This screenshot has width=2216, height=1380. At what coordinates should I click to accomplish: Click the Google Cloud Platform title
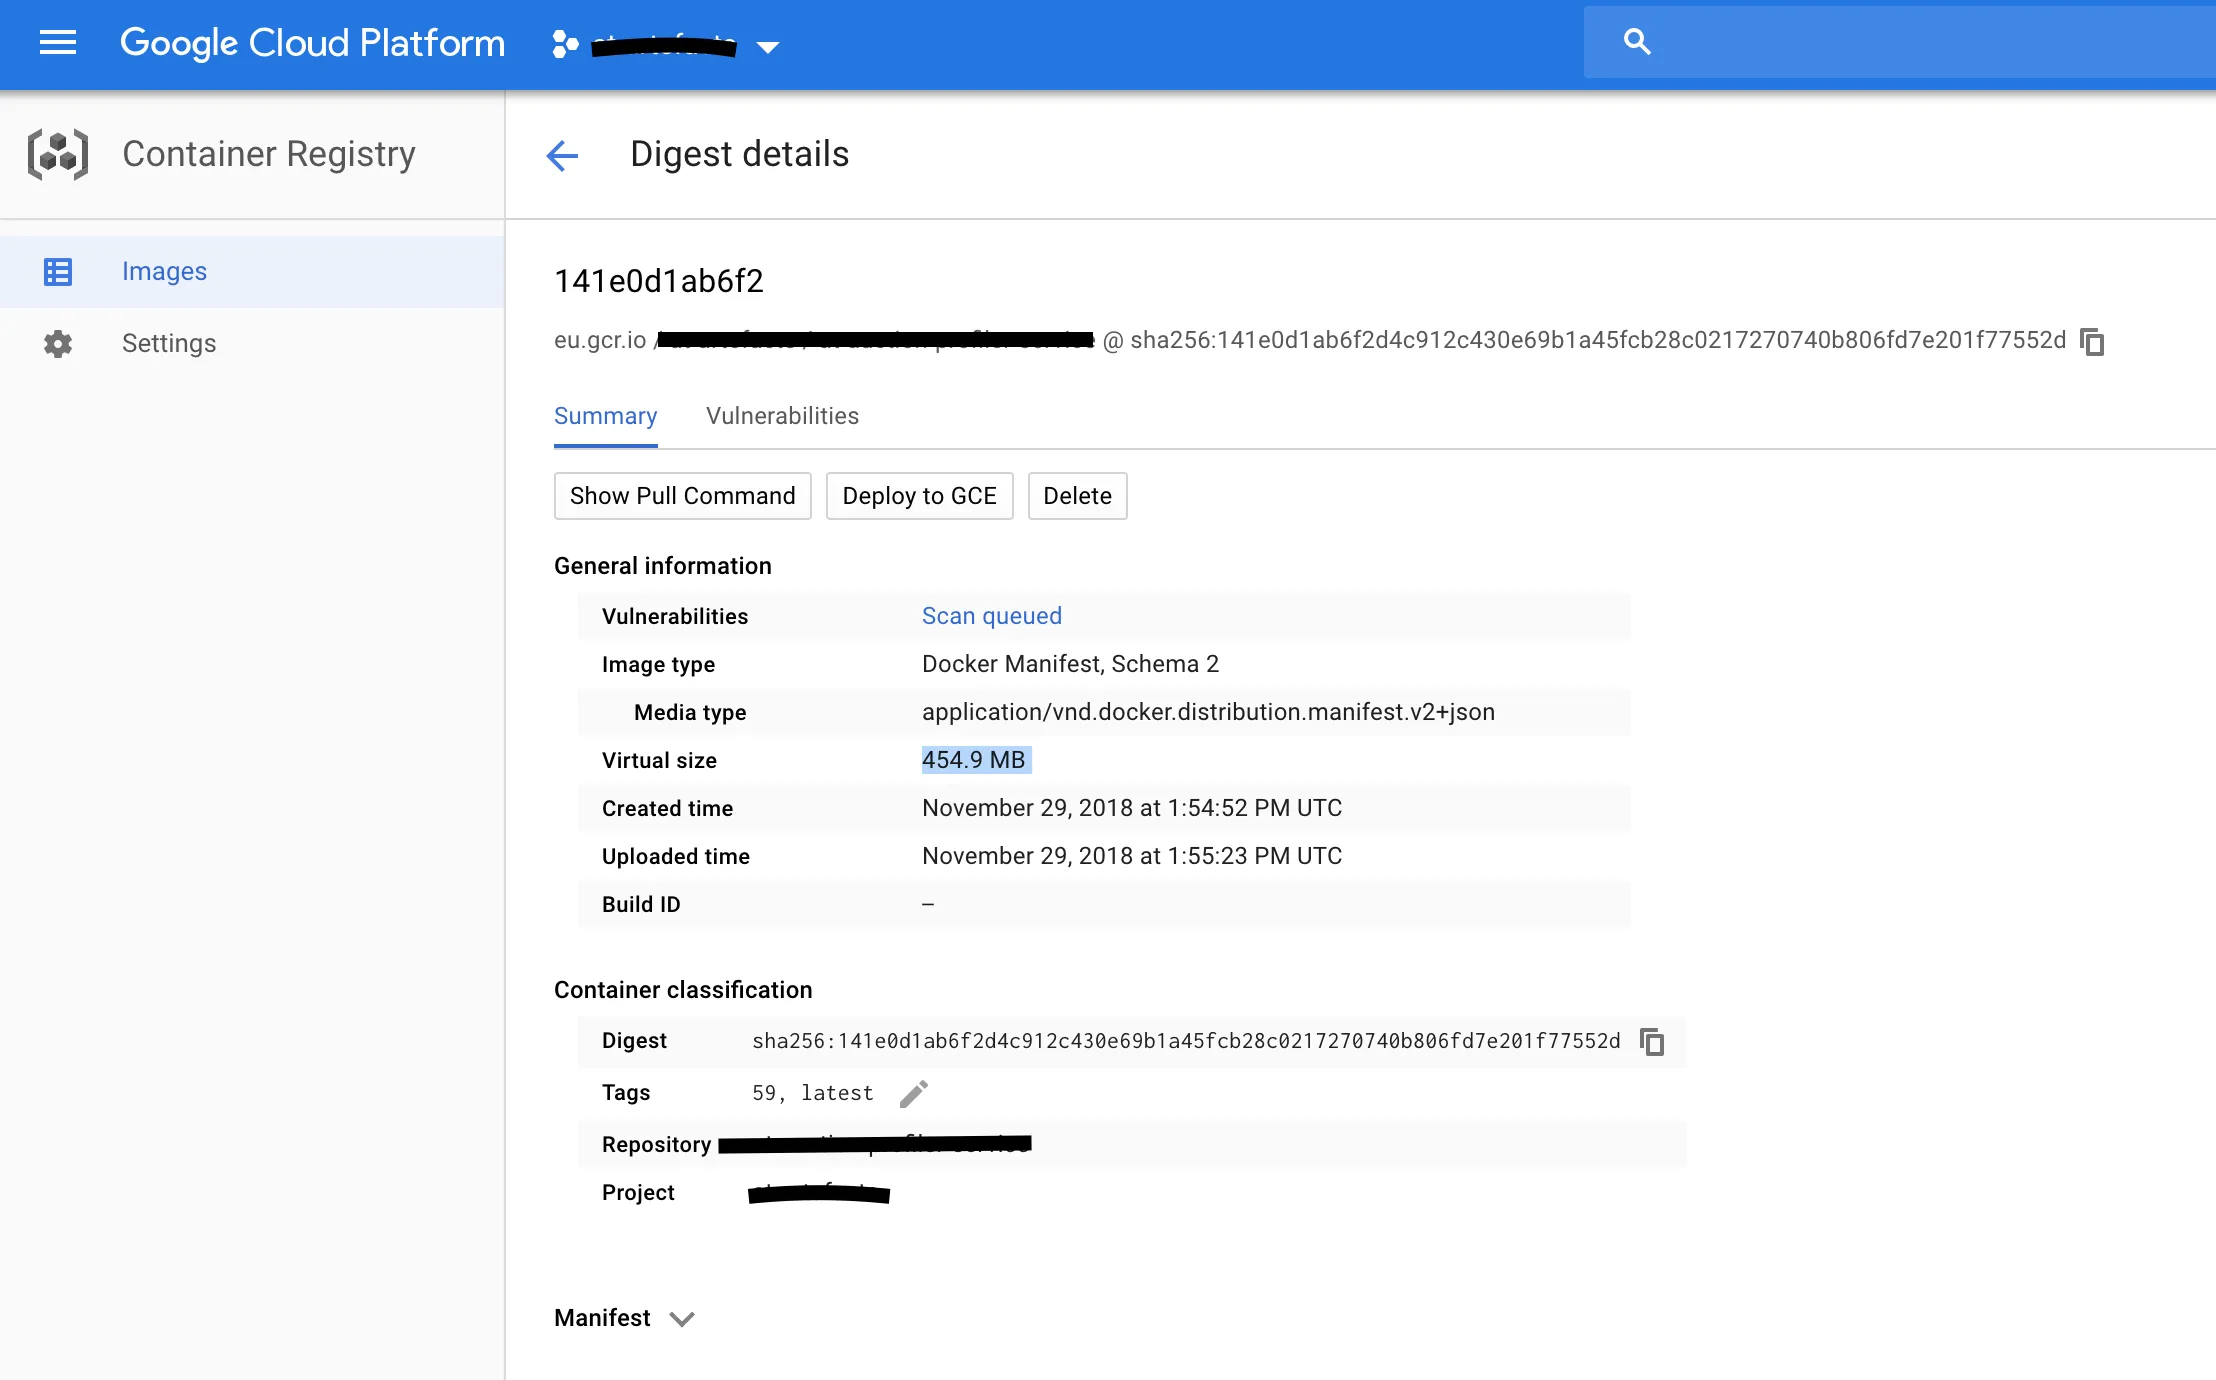(x=312, y=43)
